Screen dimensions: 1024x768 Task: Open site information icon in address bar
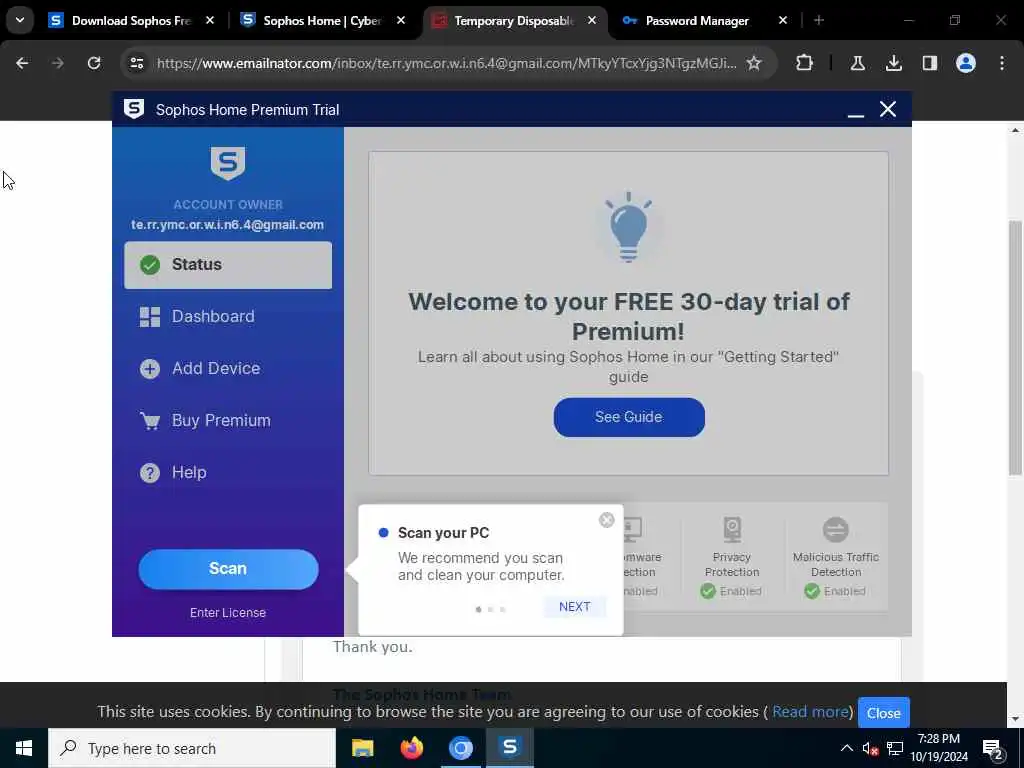coord(137,63)
